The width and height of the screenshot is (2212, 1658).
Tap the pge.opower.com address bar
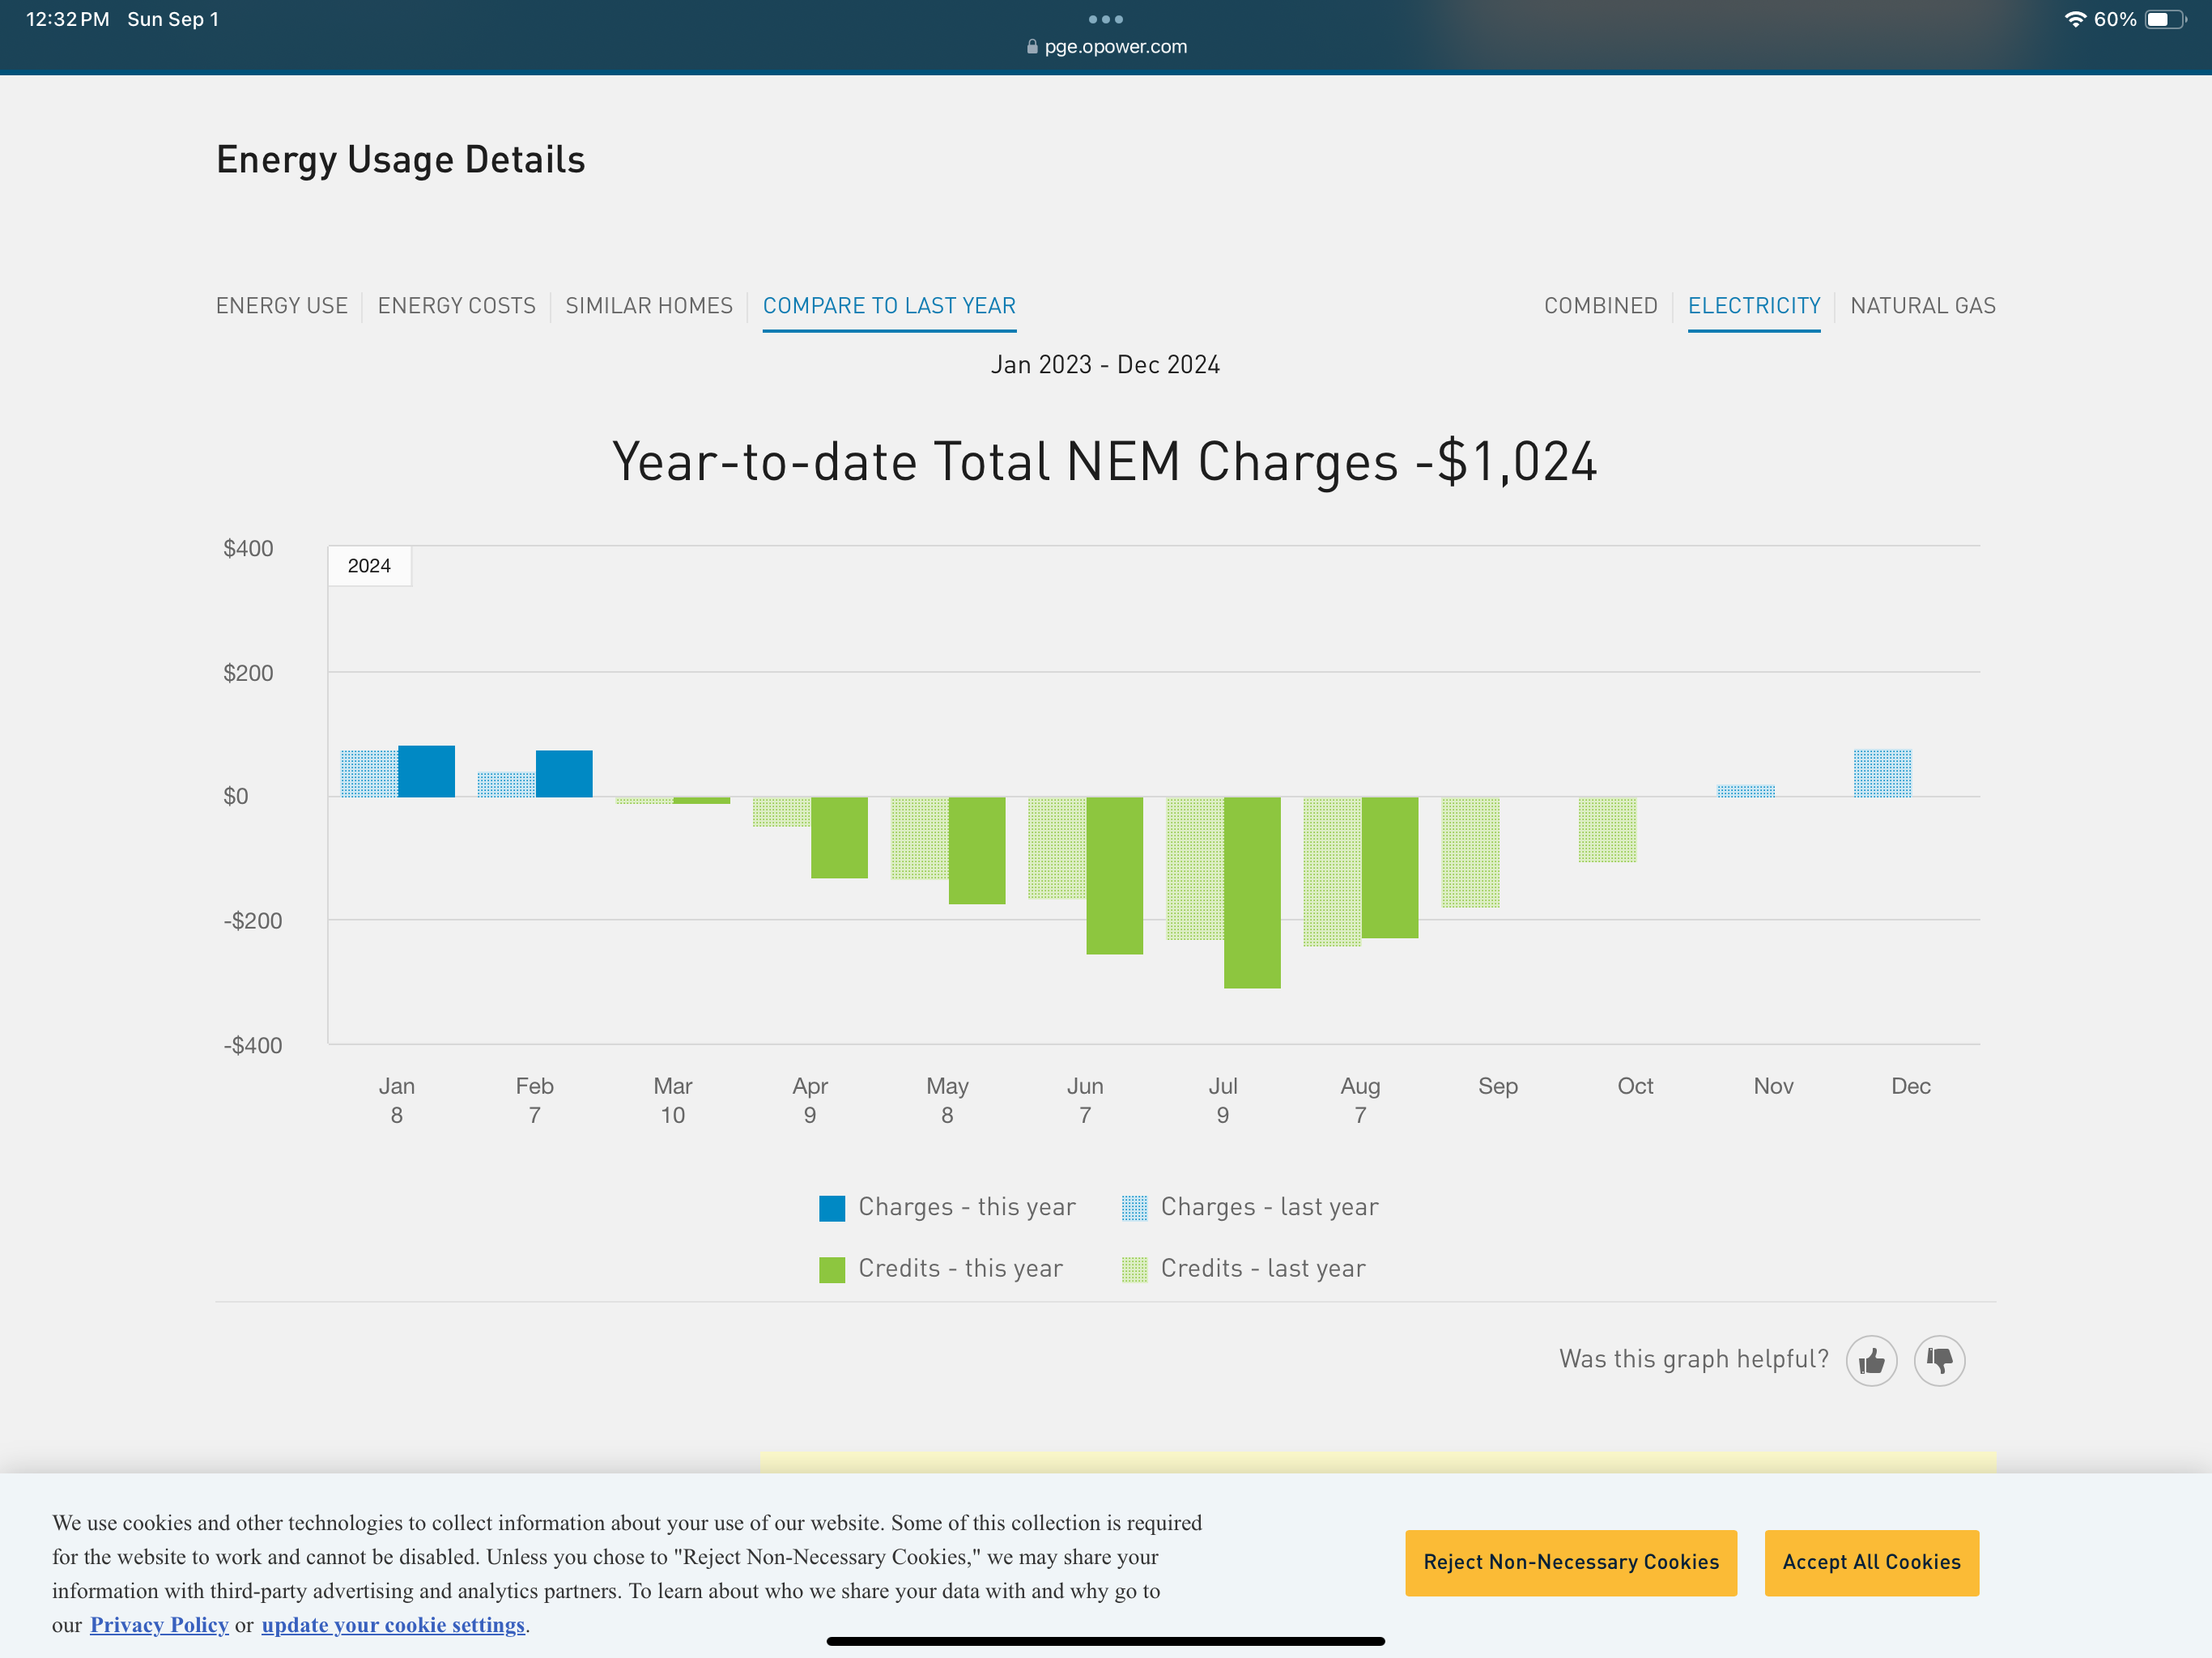pyautogui.click(x=1106, y=47)
